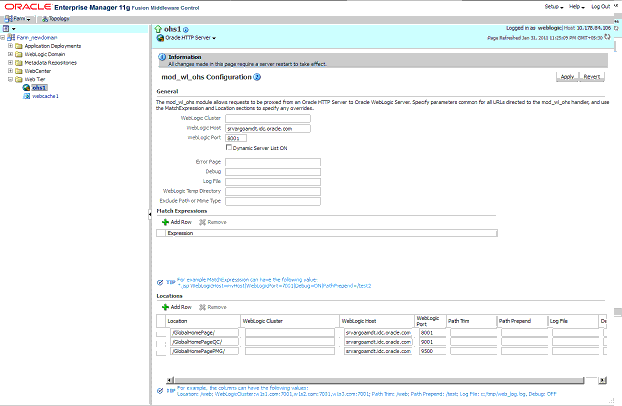This screenshot has height=406, width=622.
Task: Click the WebLogic Domain folder icon
Action: pos(18,54)
